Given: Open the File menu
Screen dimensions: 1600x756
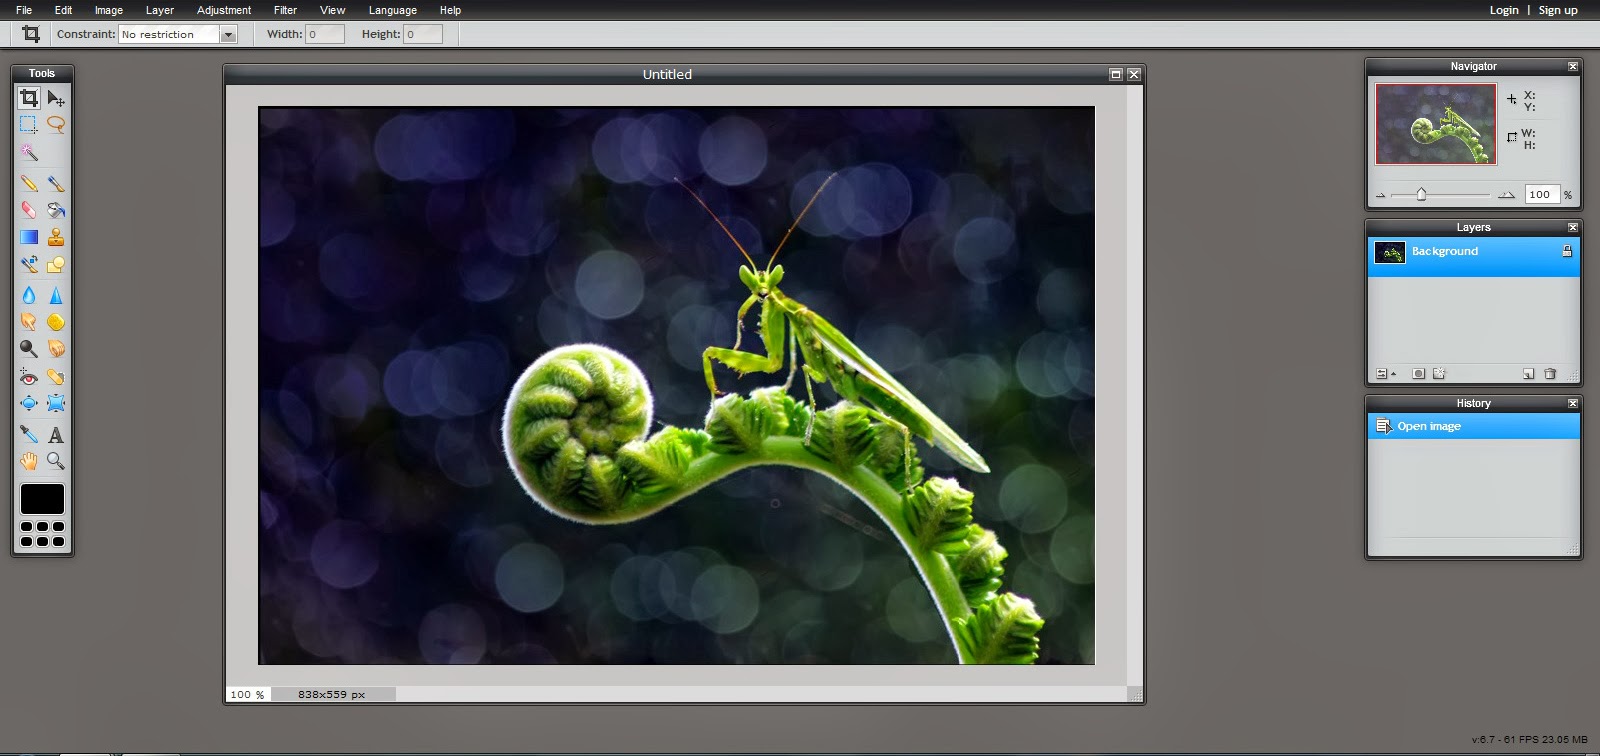Looking at the screenshot, I should pos(24,10).
